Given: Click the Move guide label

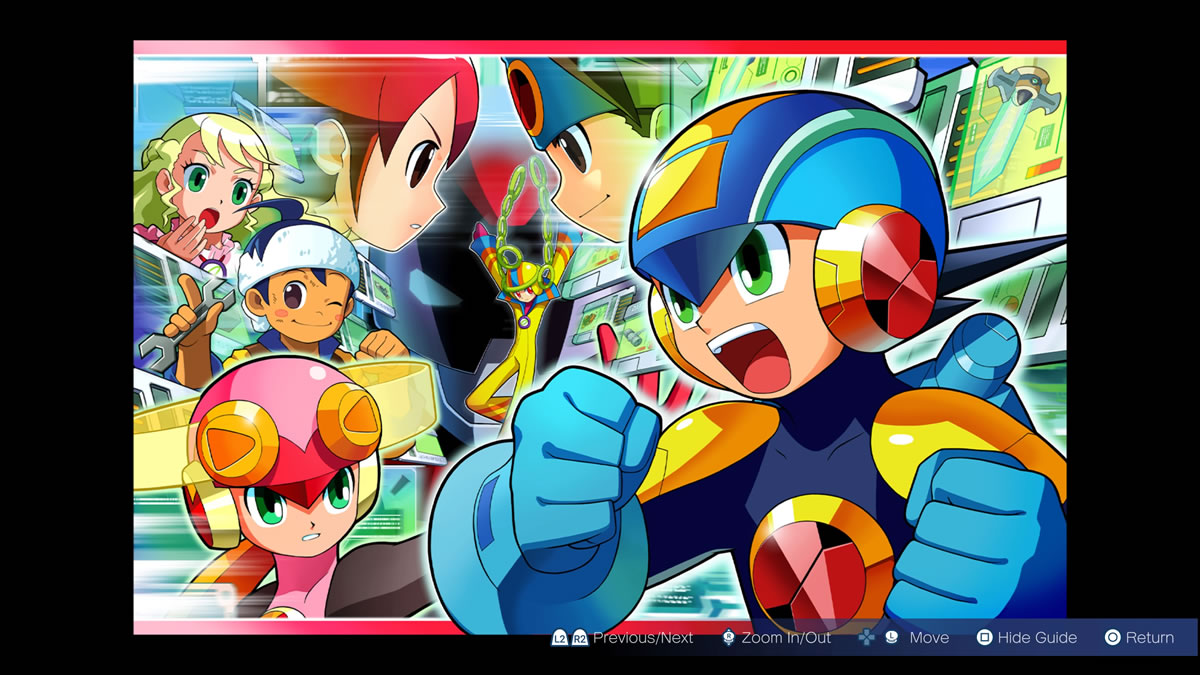Looking at the screenshot, I should [x=929, y=638].
